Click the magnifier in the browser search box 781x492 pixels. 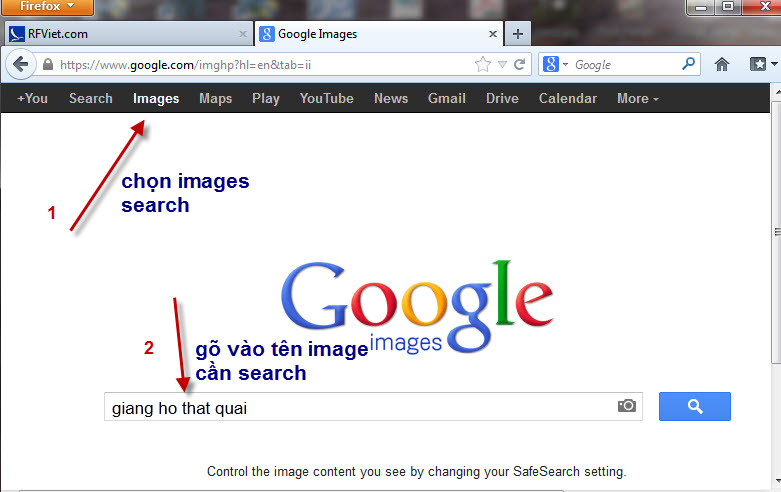point(689,64)
